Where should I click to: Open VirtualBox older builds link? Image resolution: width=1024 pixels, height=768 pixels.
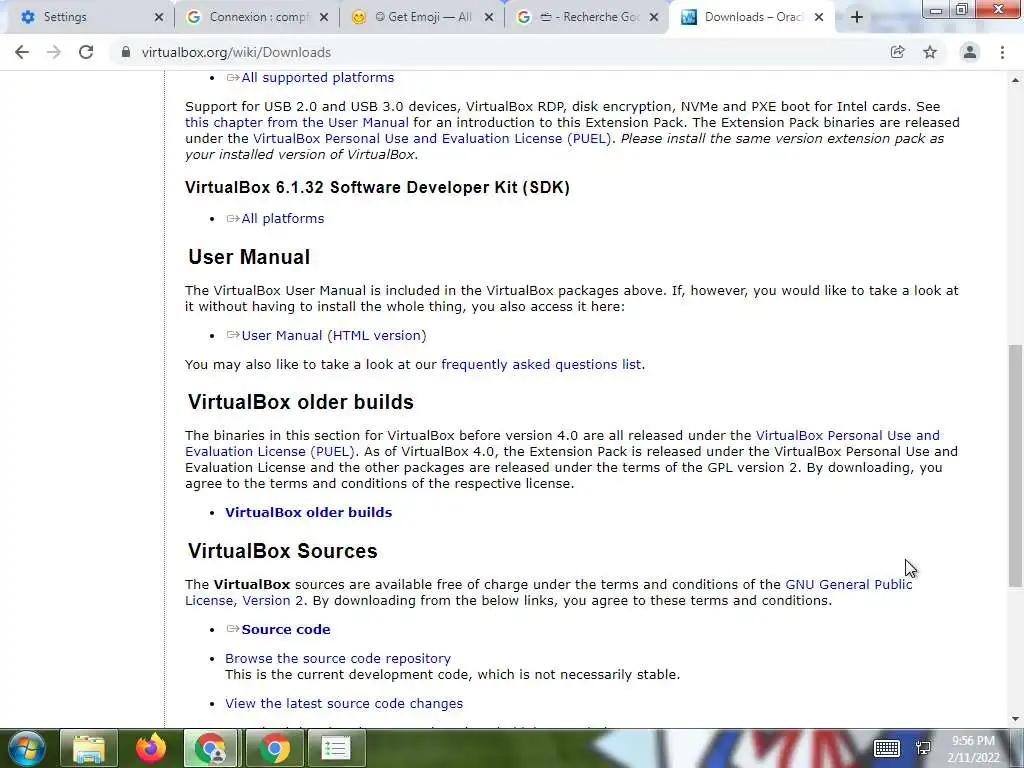pos(308,512)
